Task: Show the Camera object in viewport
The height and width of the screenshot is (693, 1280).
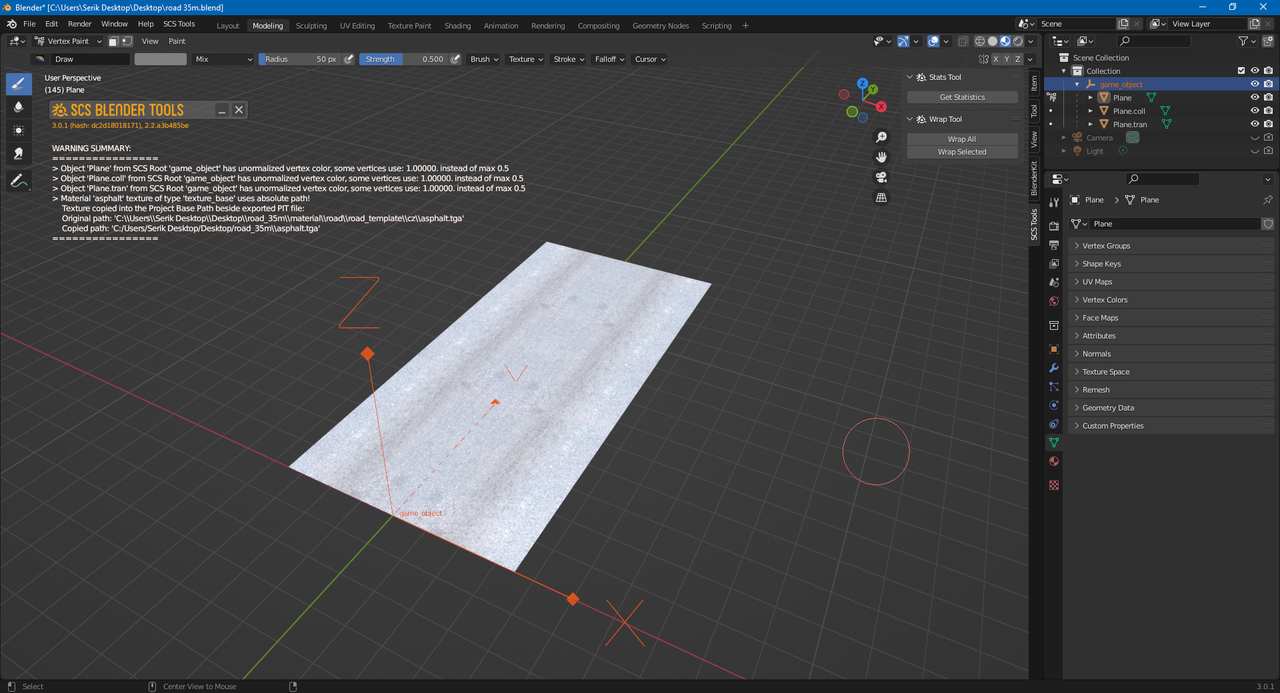Action: coord(1255,137)
